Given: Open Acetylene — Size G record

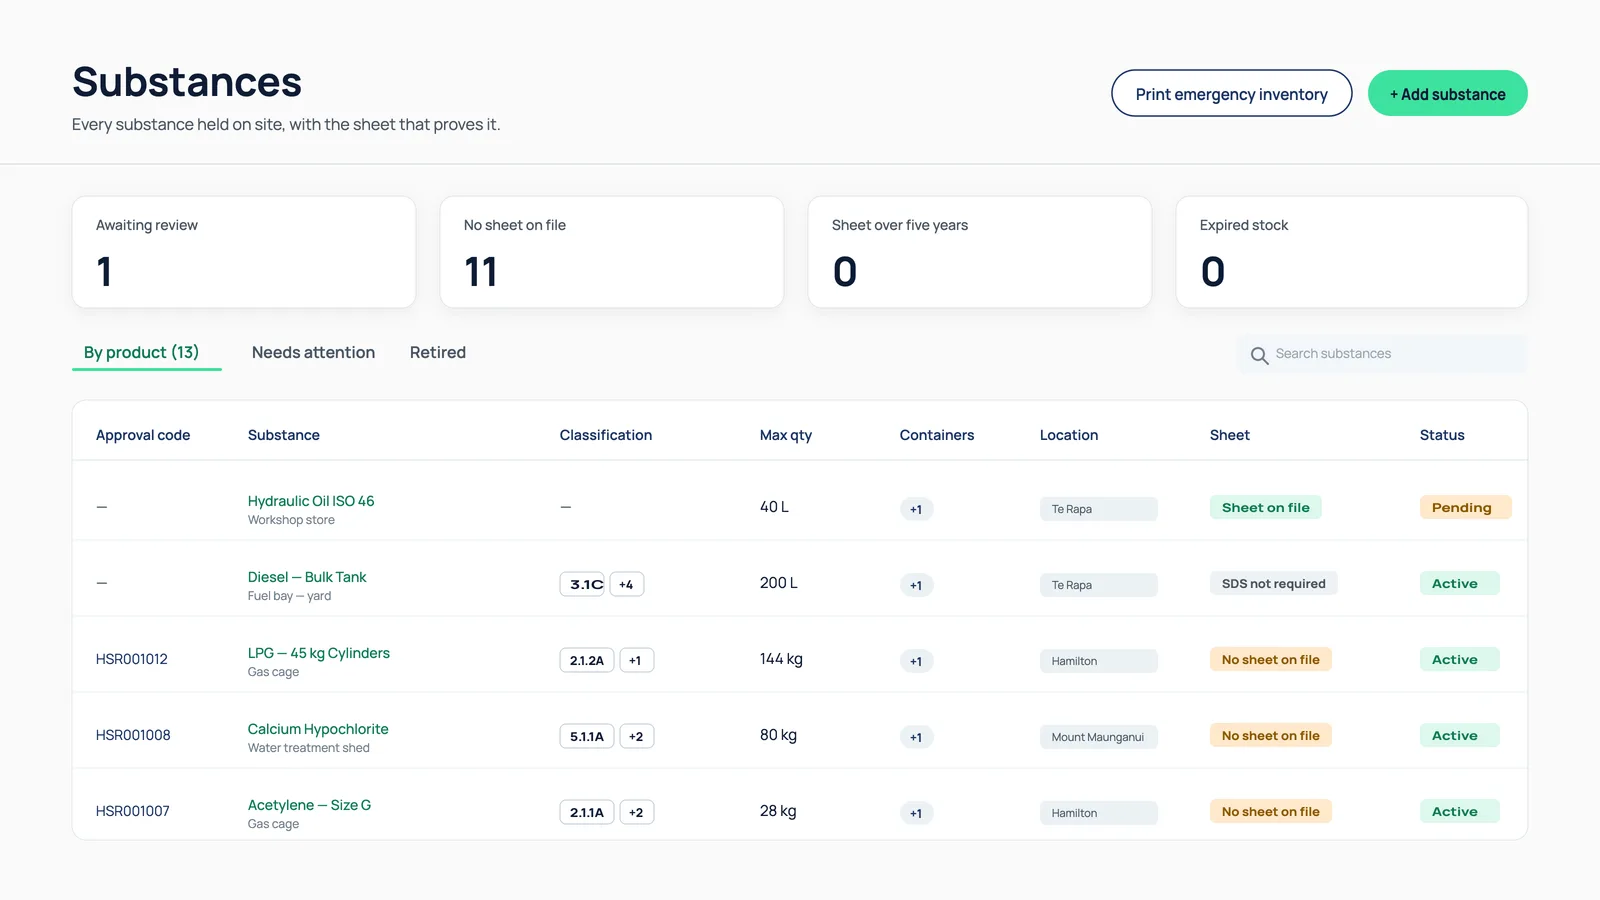Looking at the screenshot, I should point(309,805).
